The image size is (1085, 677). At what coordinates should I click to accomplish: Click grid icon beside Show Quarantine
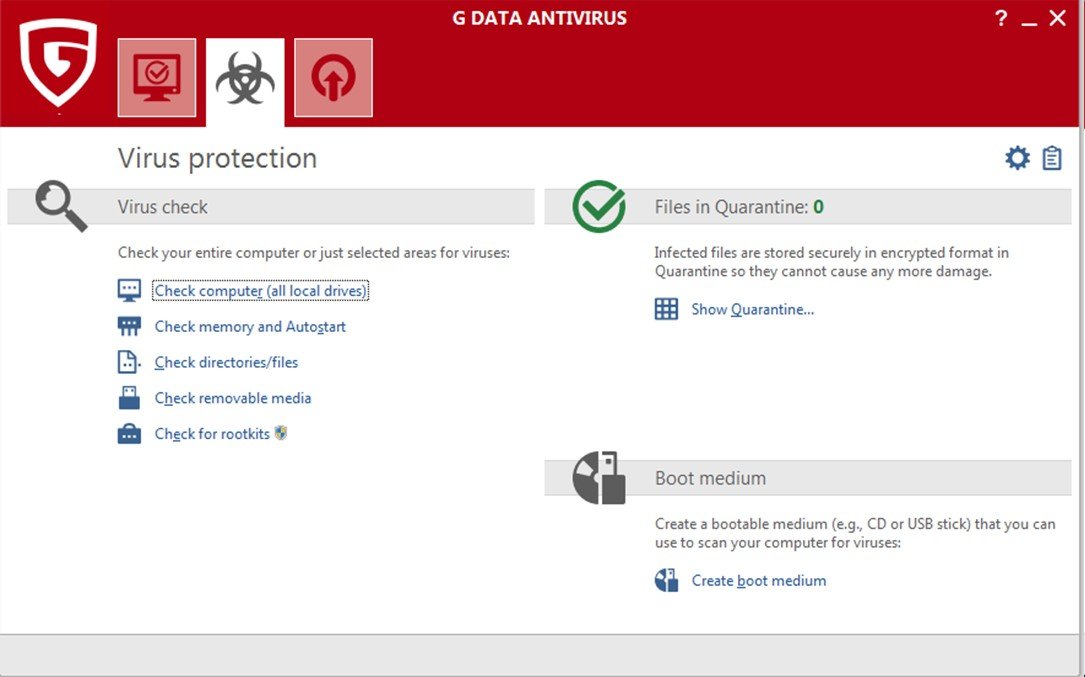click(666, 309)
